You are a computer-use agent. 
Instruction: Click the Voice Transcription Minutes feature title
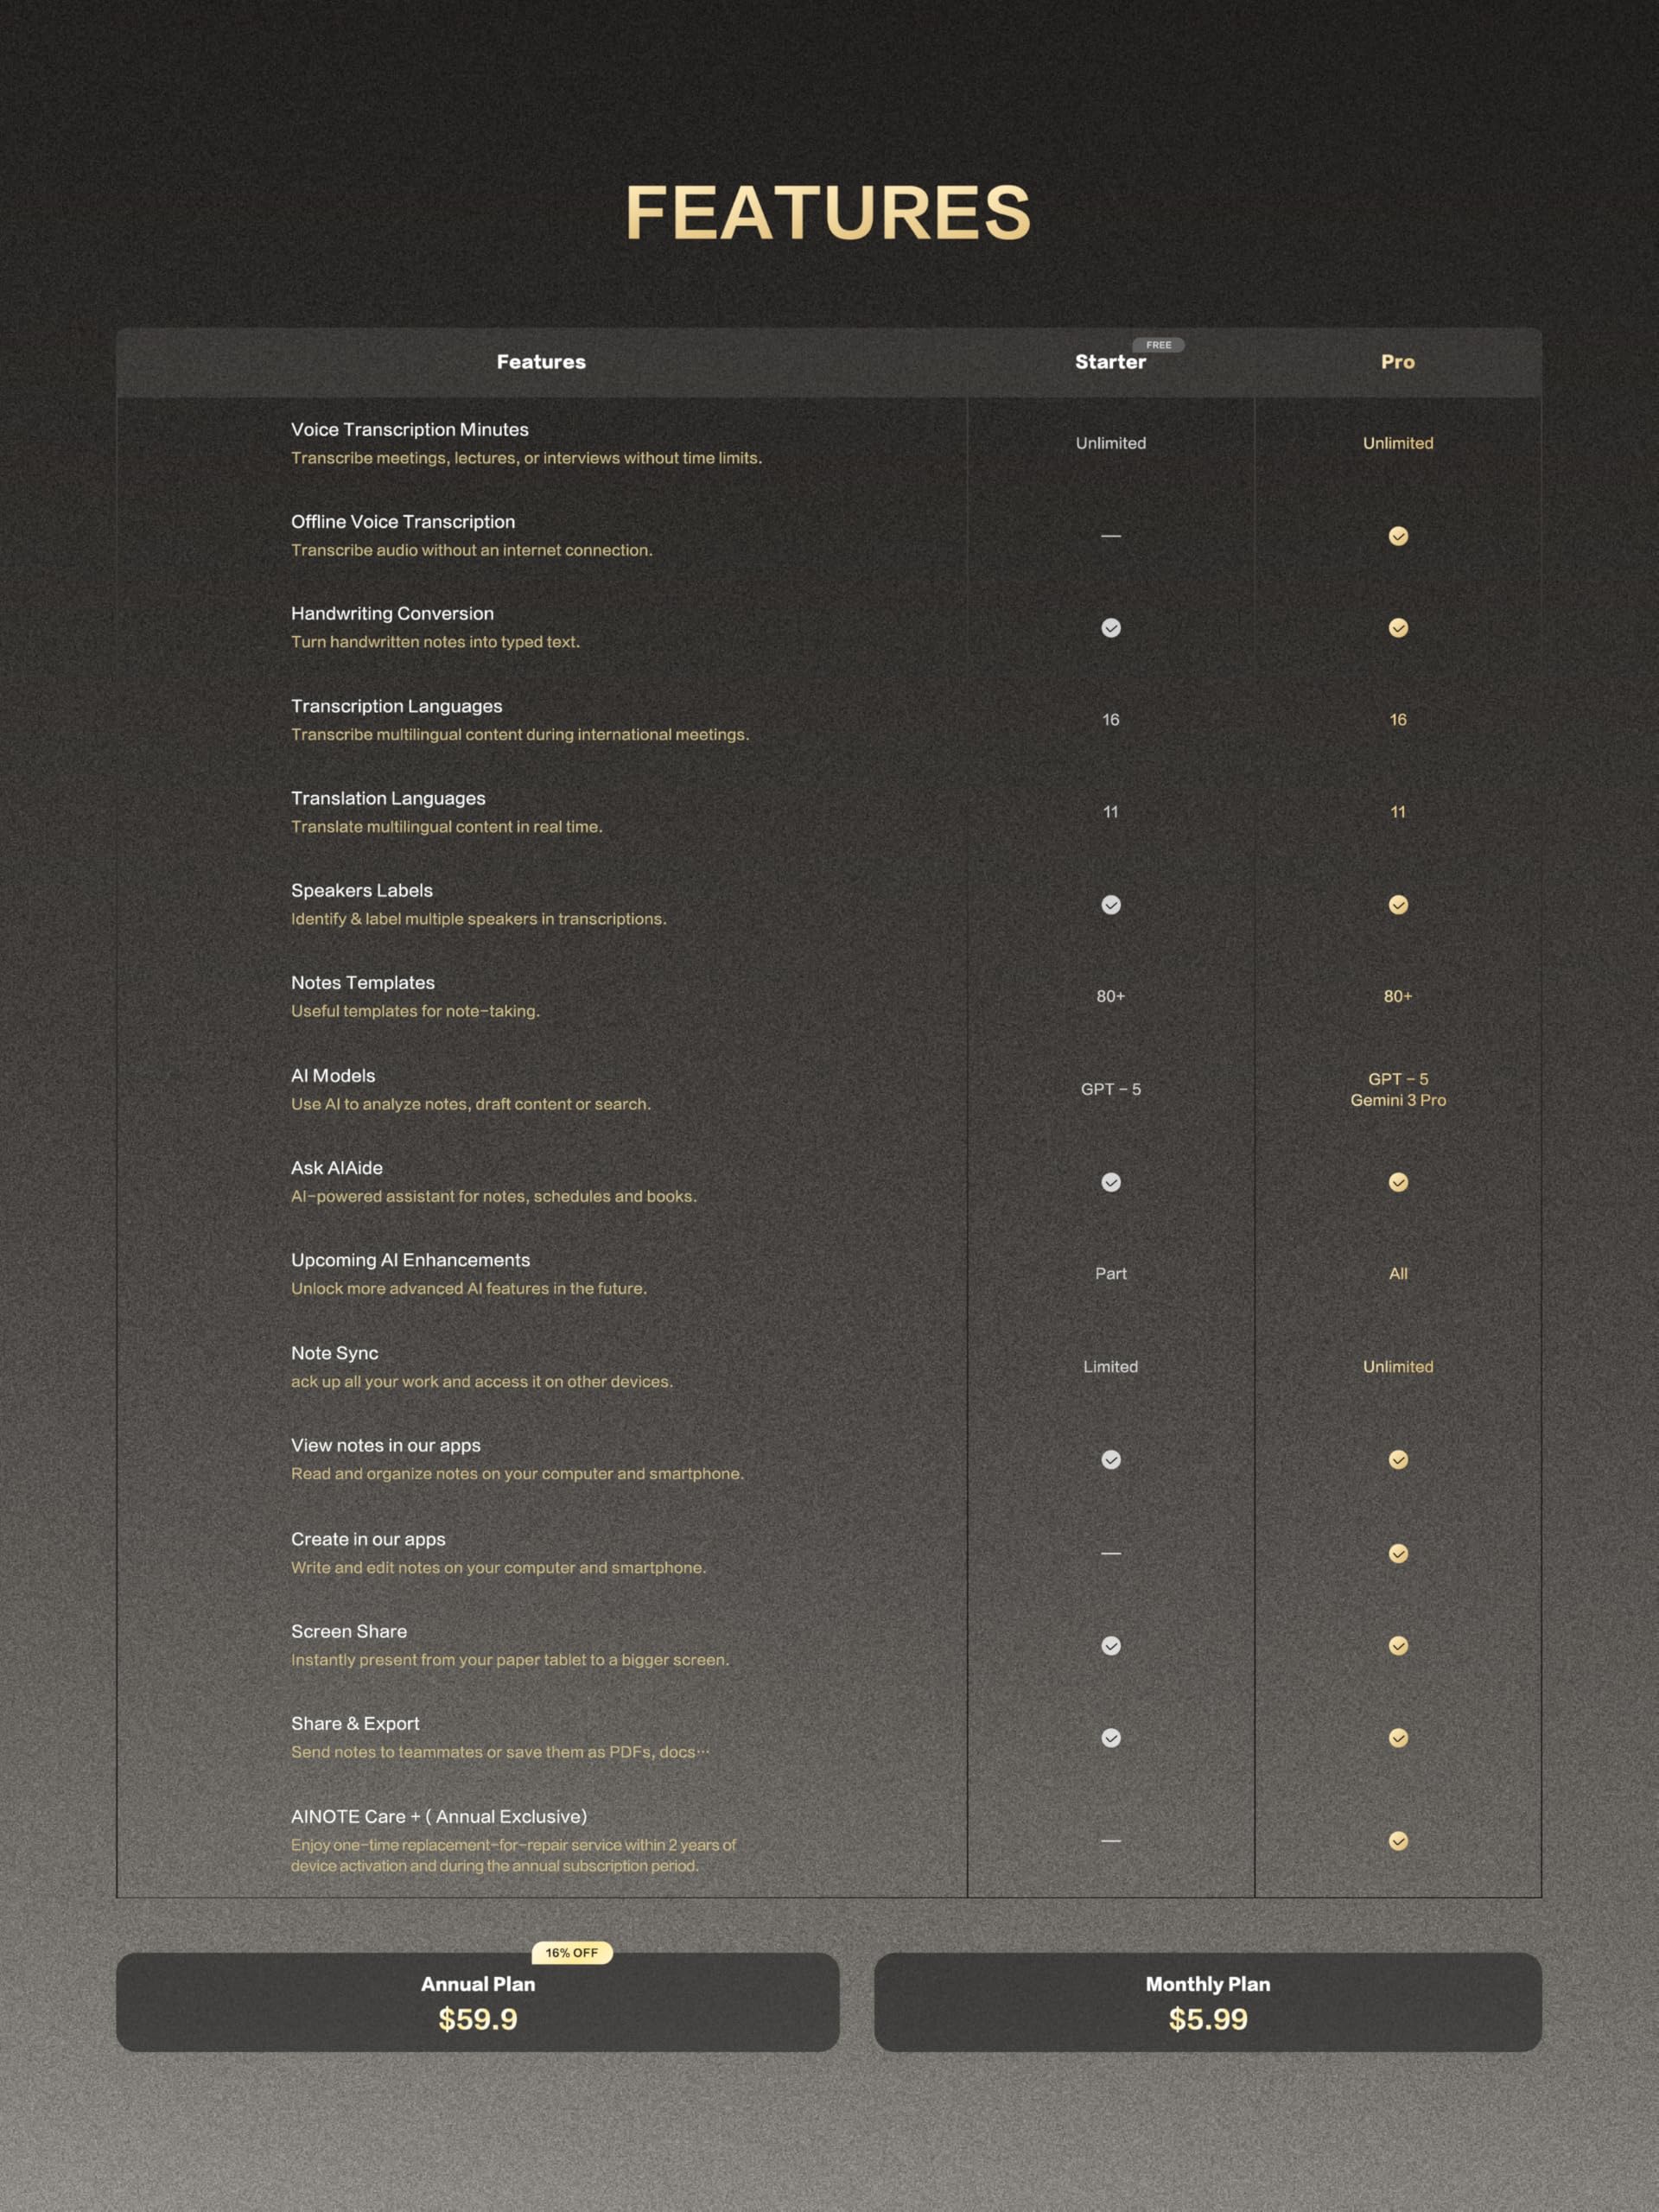[x=410, y=430]
